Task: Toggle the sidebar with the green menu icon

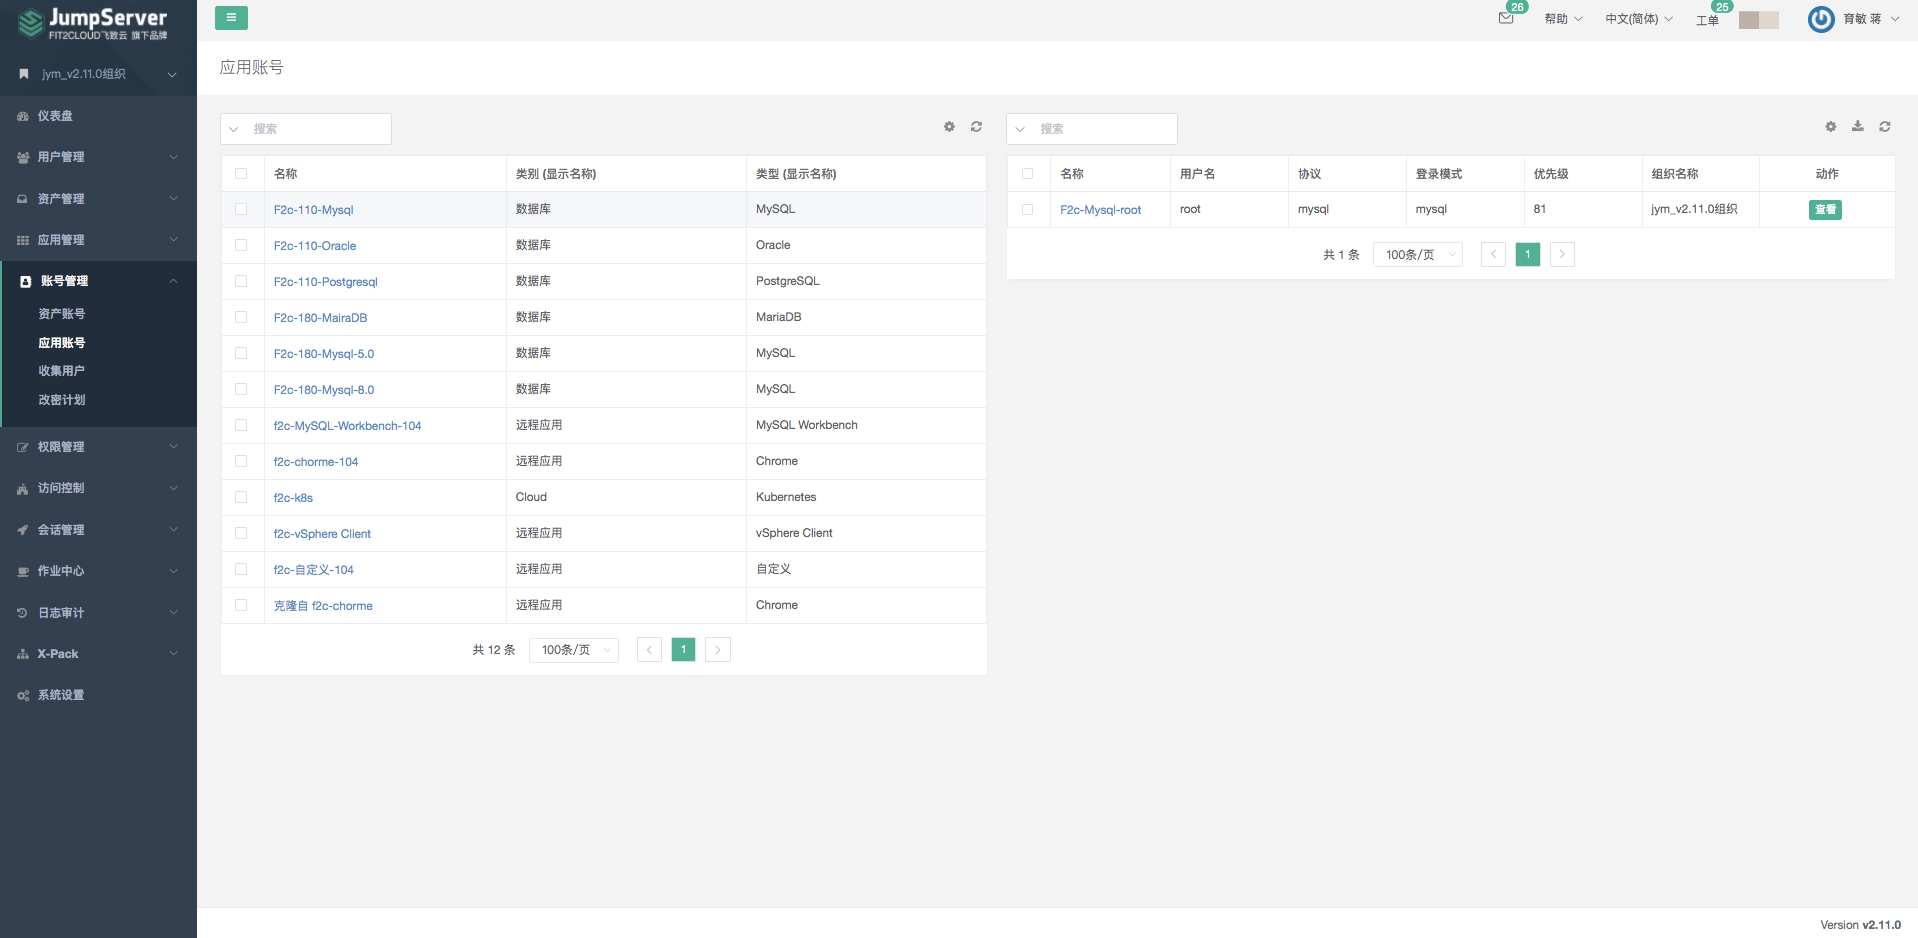Action: 231,18
